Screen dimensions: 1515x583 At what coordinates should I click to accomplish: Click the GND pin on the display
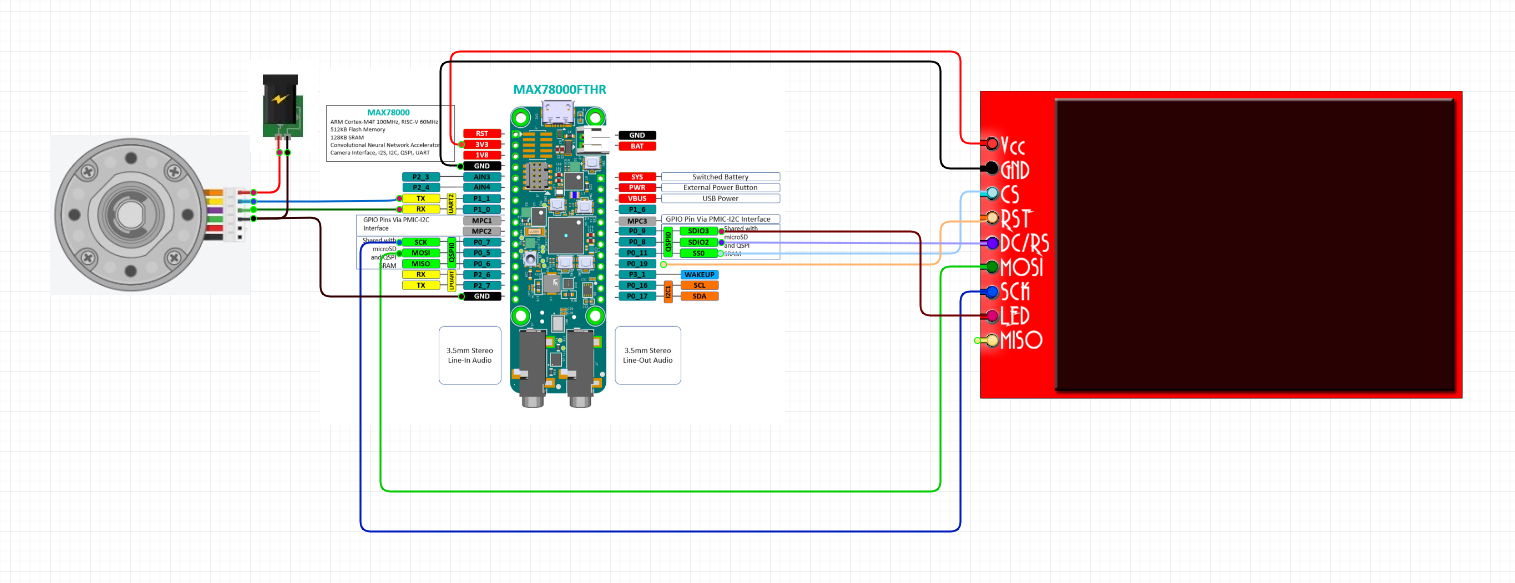(x=992, y=169)
